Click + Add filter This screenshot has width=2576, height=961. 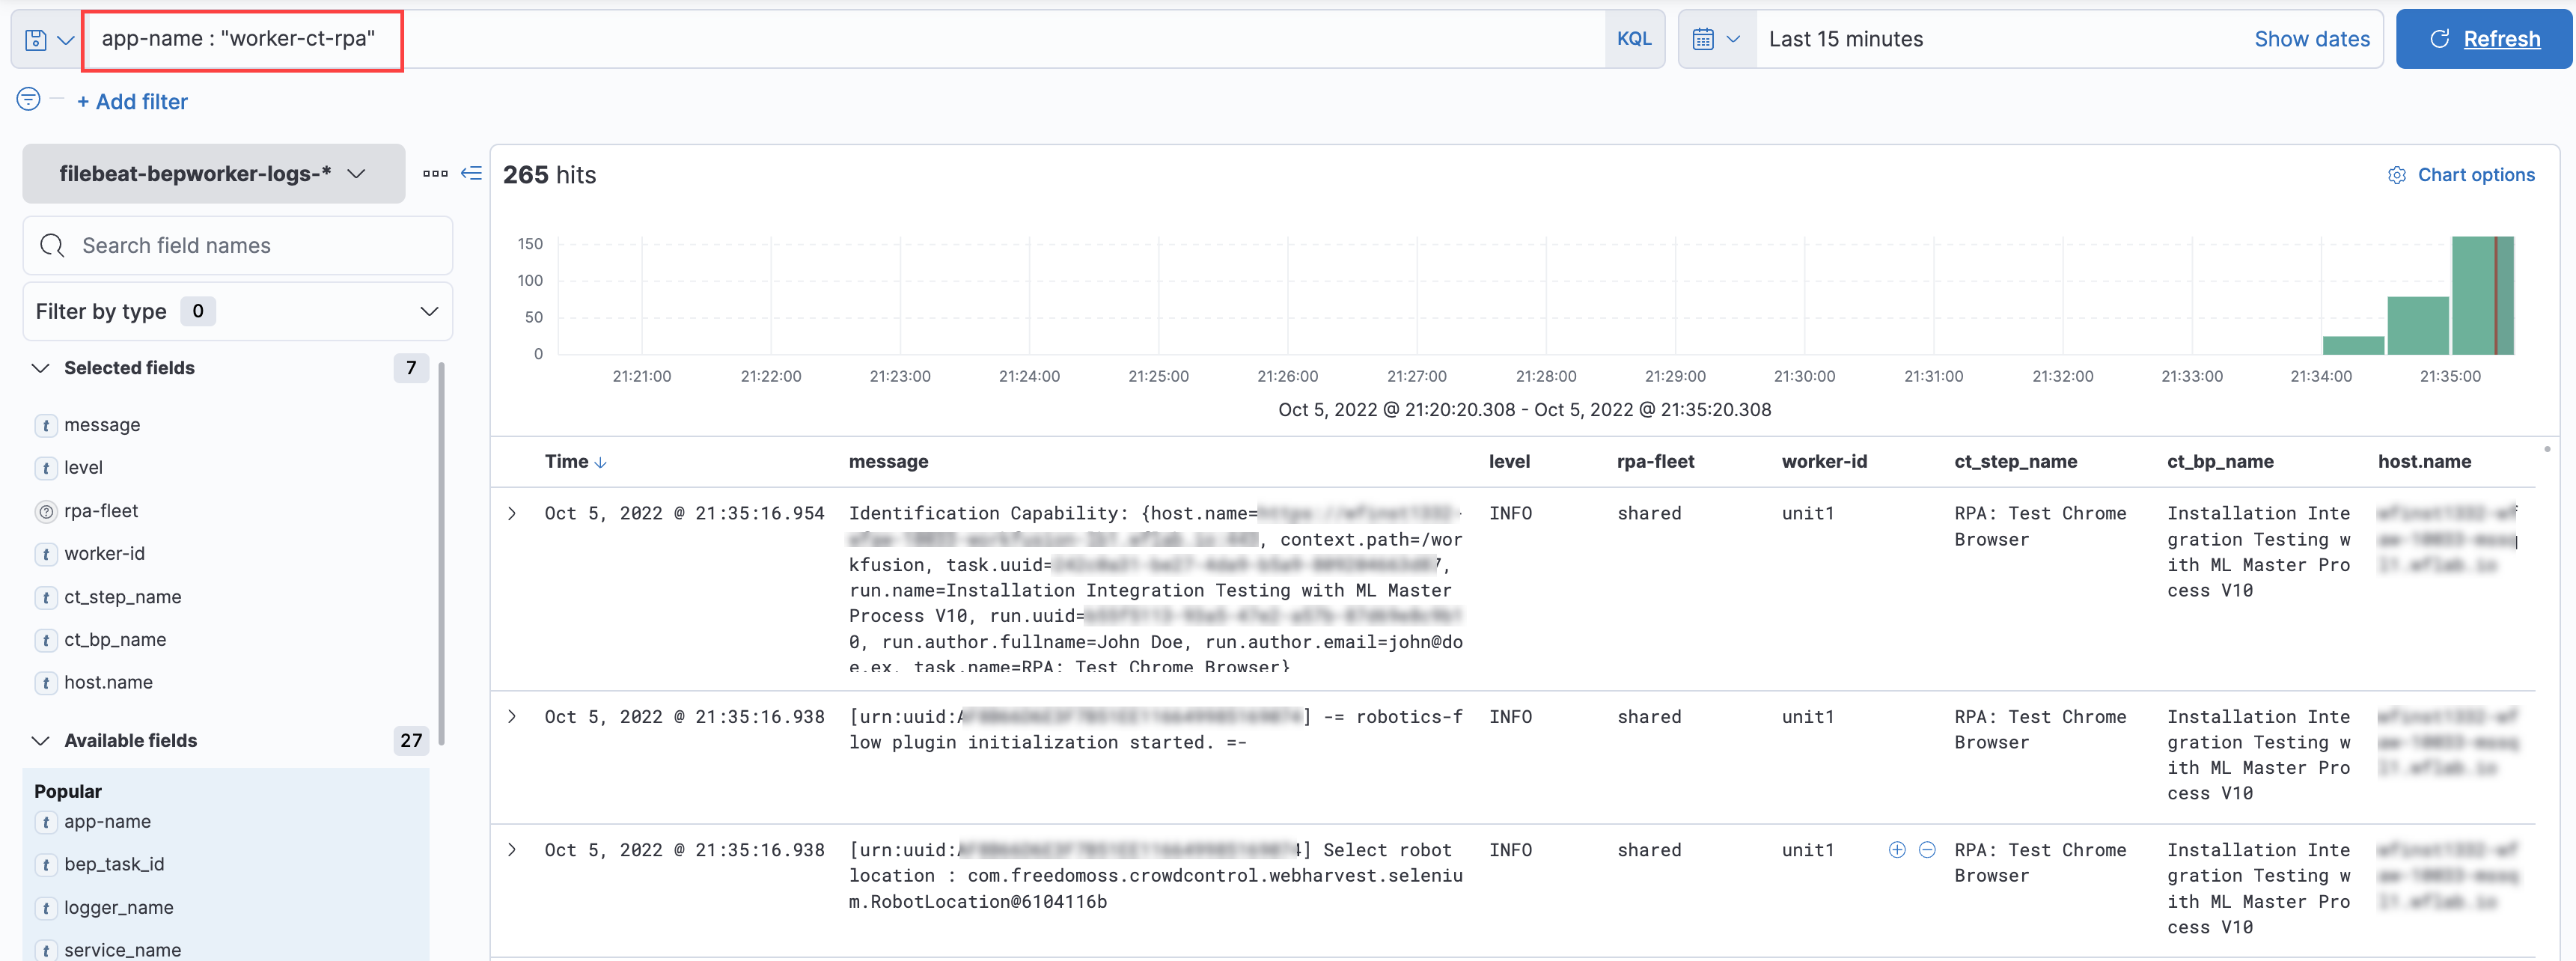coord(132,102)
